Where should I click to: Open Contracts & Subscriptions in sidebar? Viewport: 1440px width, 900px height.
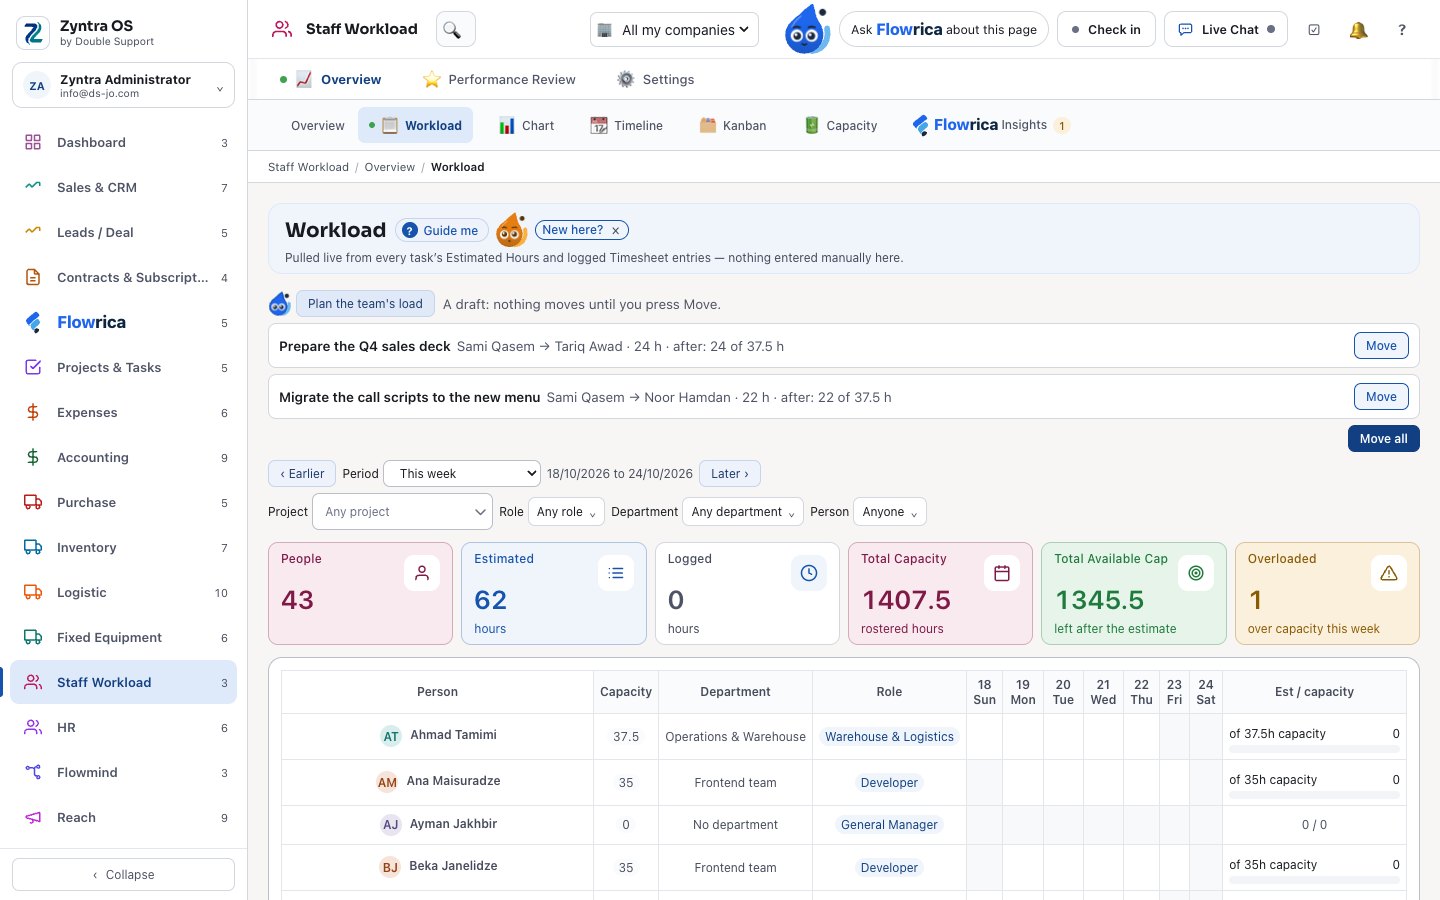(x=124, y=278)
